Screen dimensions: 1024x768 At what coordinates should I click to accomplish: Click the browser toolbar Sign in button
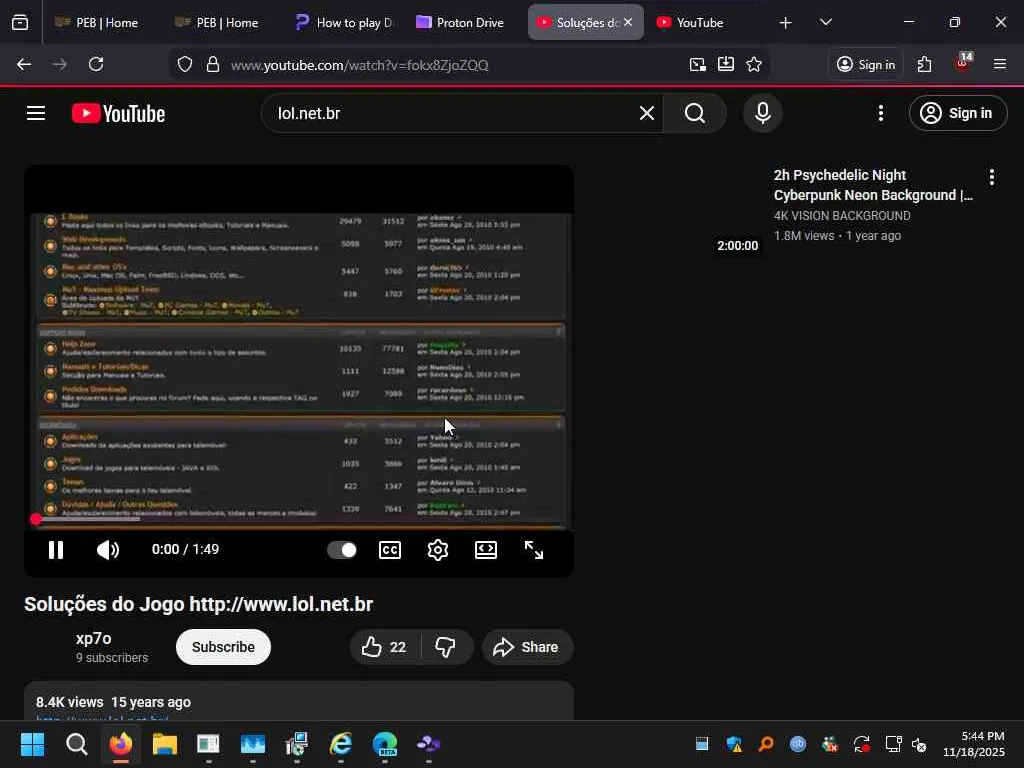pyautogui.click(x=866, y=64)
